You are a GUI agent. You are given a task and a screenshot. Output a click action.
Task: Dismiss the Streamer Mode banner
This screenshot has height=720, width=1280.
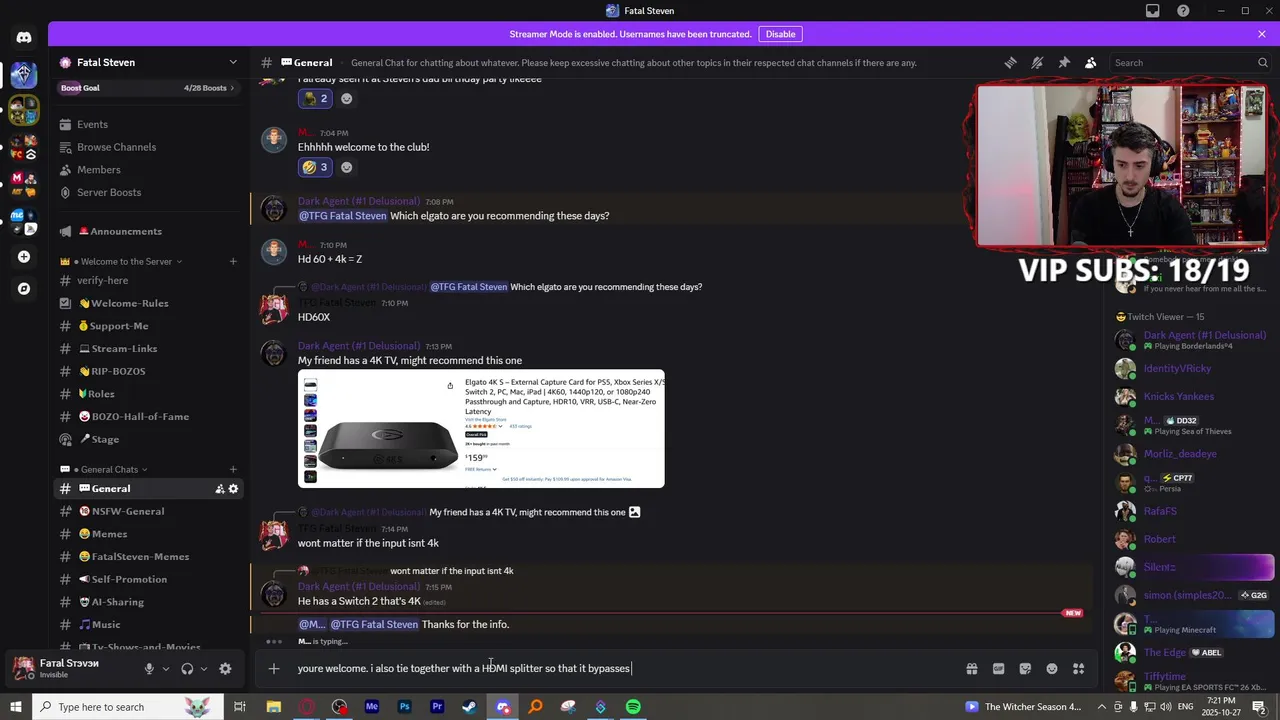coord(1262,34)
